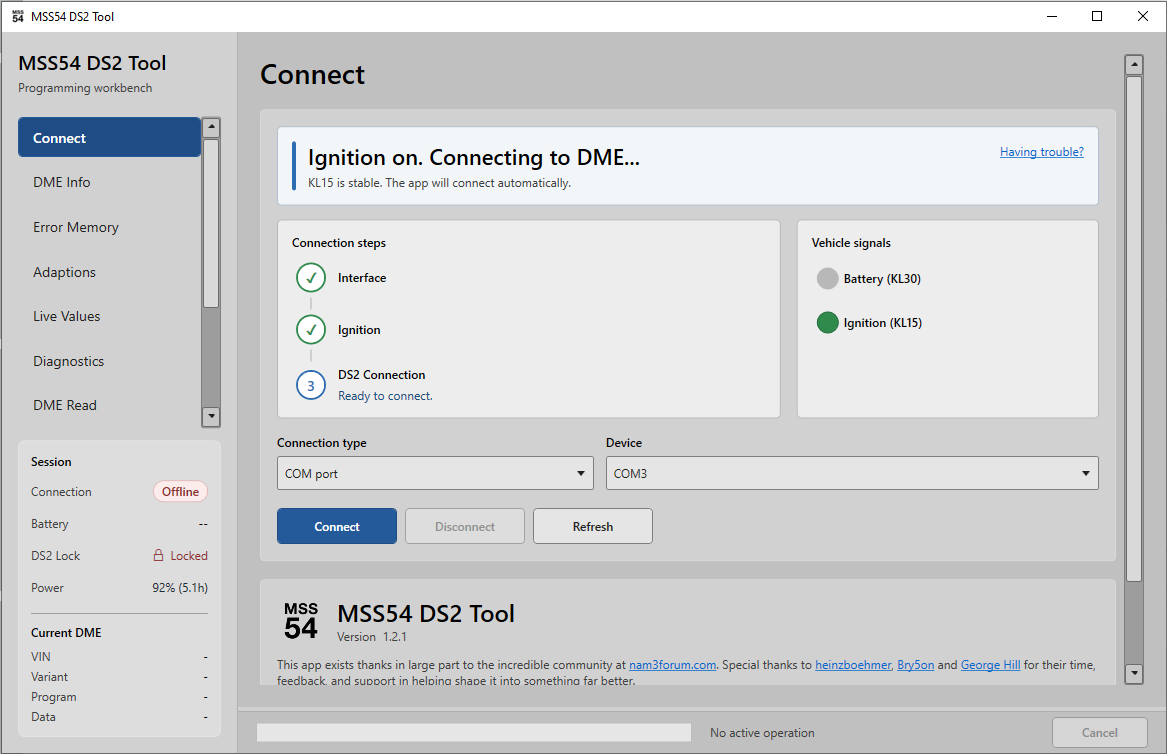1167x754 pixels.
Task: Open the nam3forum.com link
Action: click(x=672, y=665)
